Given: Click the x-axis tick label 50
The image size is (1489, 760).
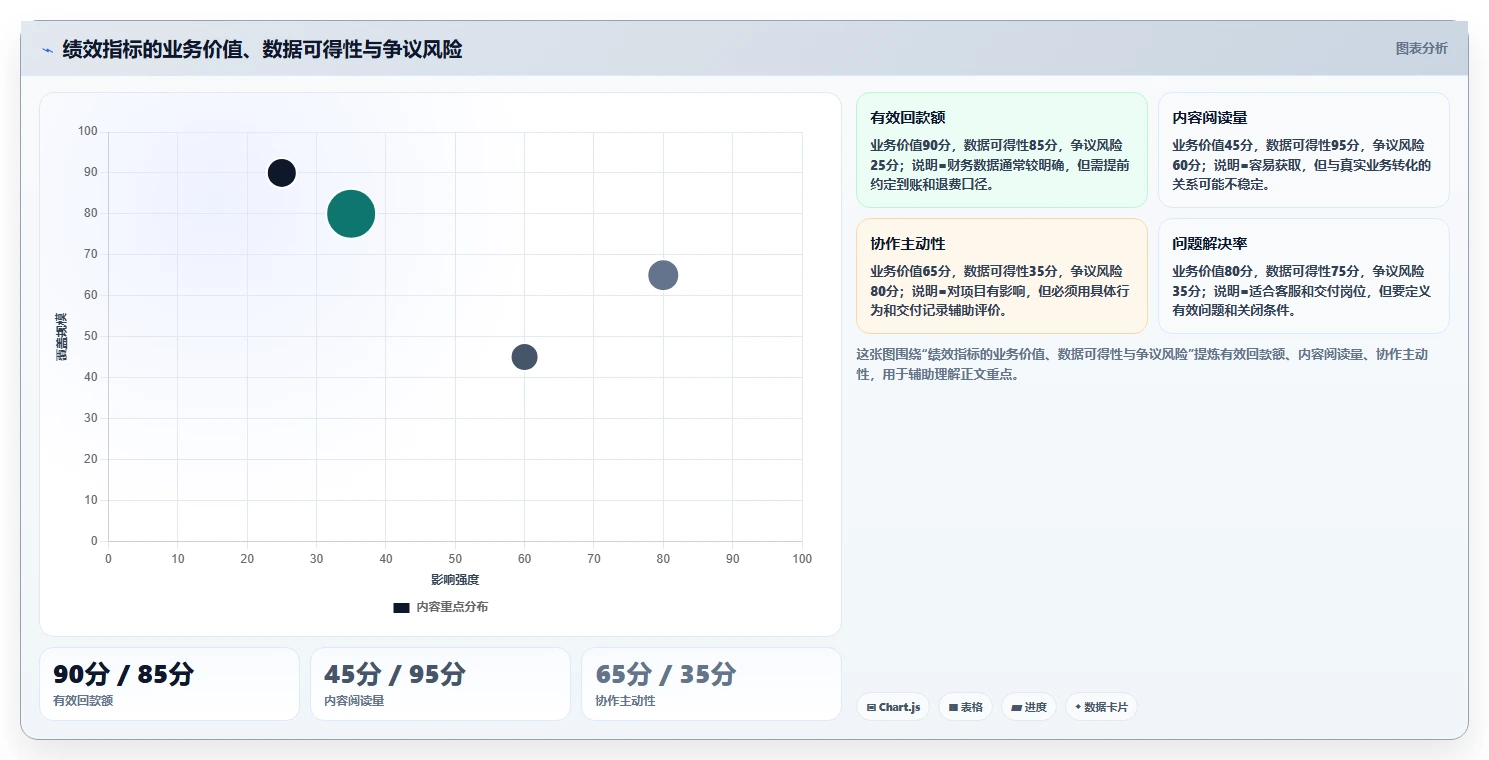Looking at the screenshot, I should pyautogui.click(x=455, y=559).
